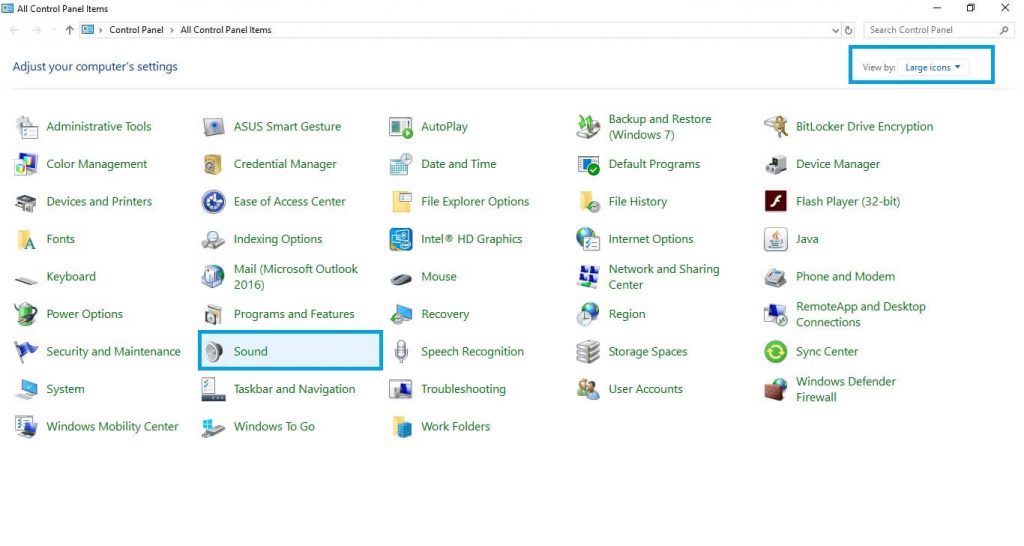Open the Devices and Printers icon
The image size is (1024, 546).
27,202
